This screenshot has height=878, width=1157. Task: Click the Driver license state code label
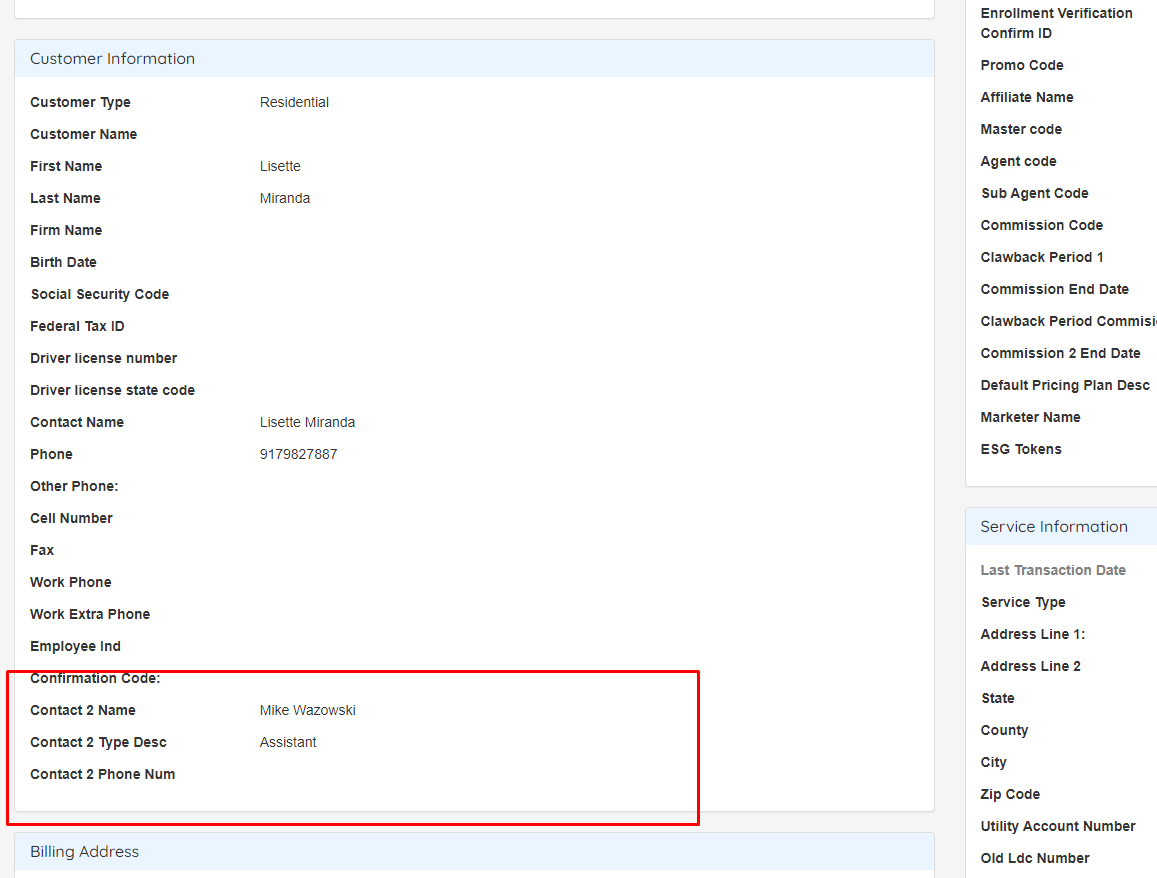[112, 390]
